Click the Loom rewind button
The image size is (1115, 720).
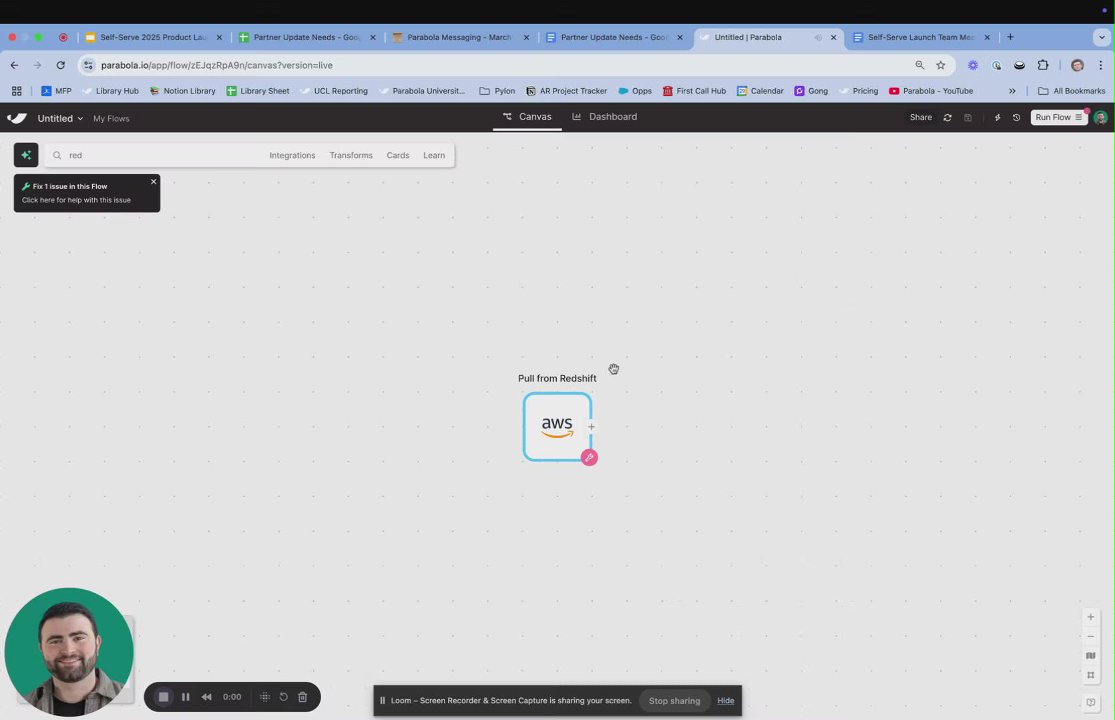(x=206, y=697)
